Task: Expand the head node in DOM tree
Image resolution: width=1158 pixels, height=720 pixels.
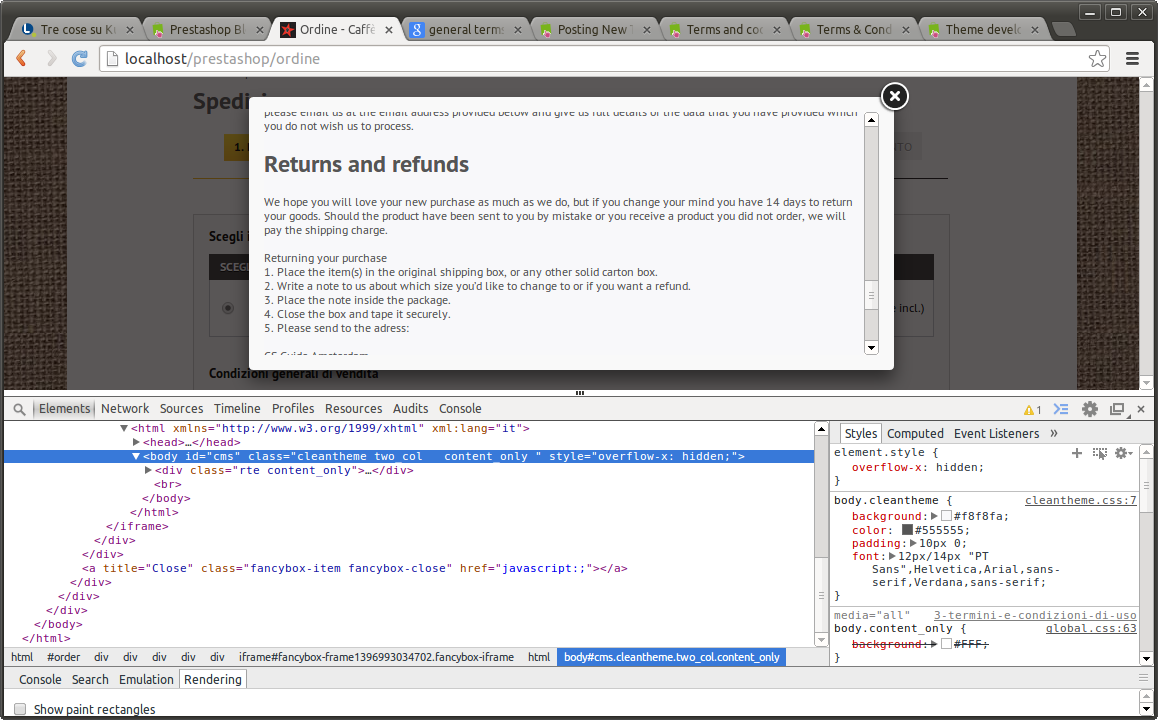Action: click(x=136, y=442)
